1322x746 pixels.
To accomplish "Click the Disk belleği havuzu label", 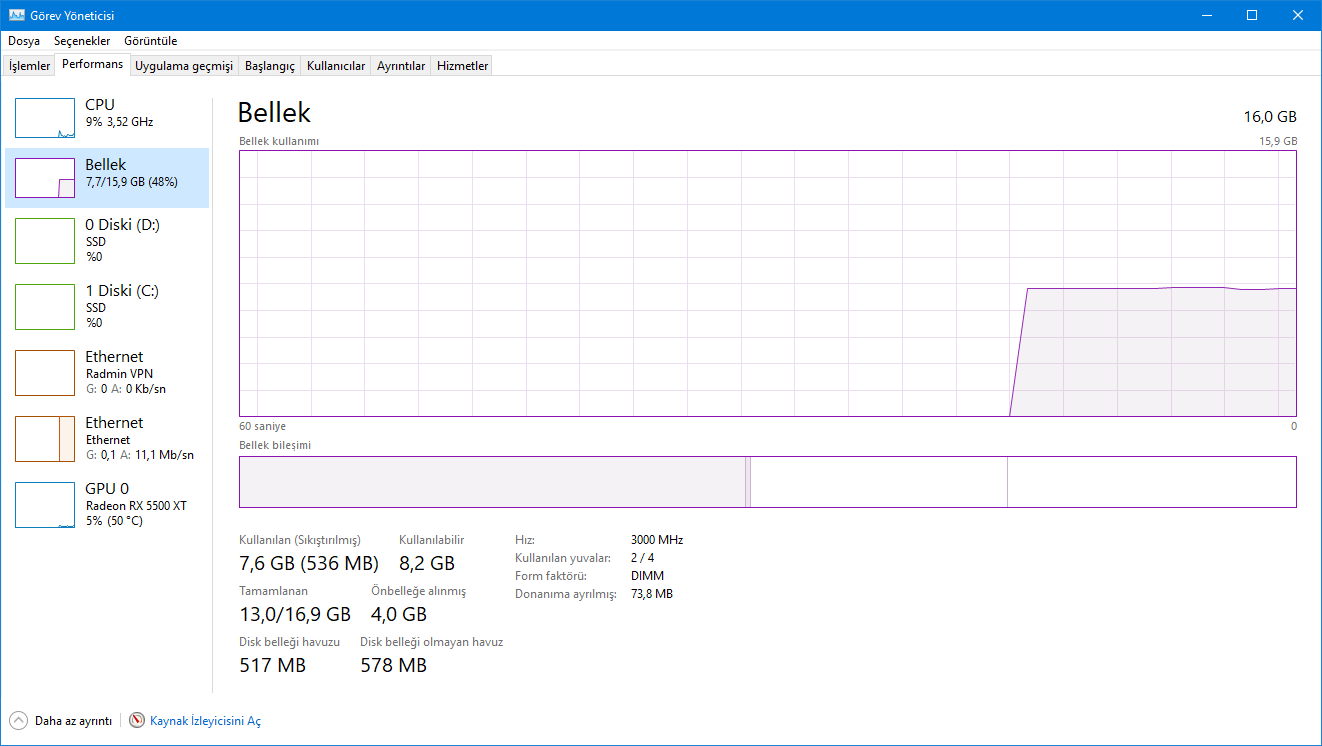I will [290, 642].
